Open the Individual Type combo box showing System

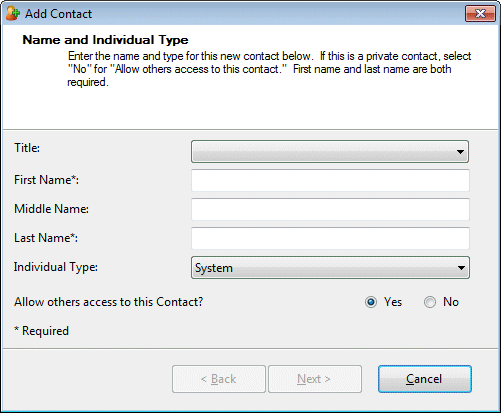pyautogui.click(x=330, y=267)
